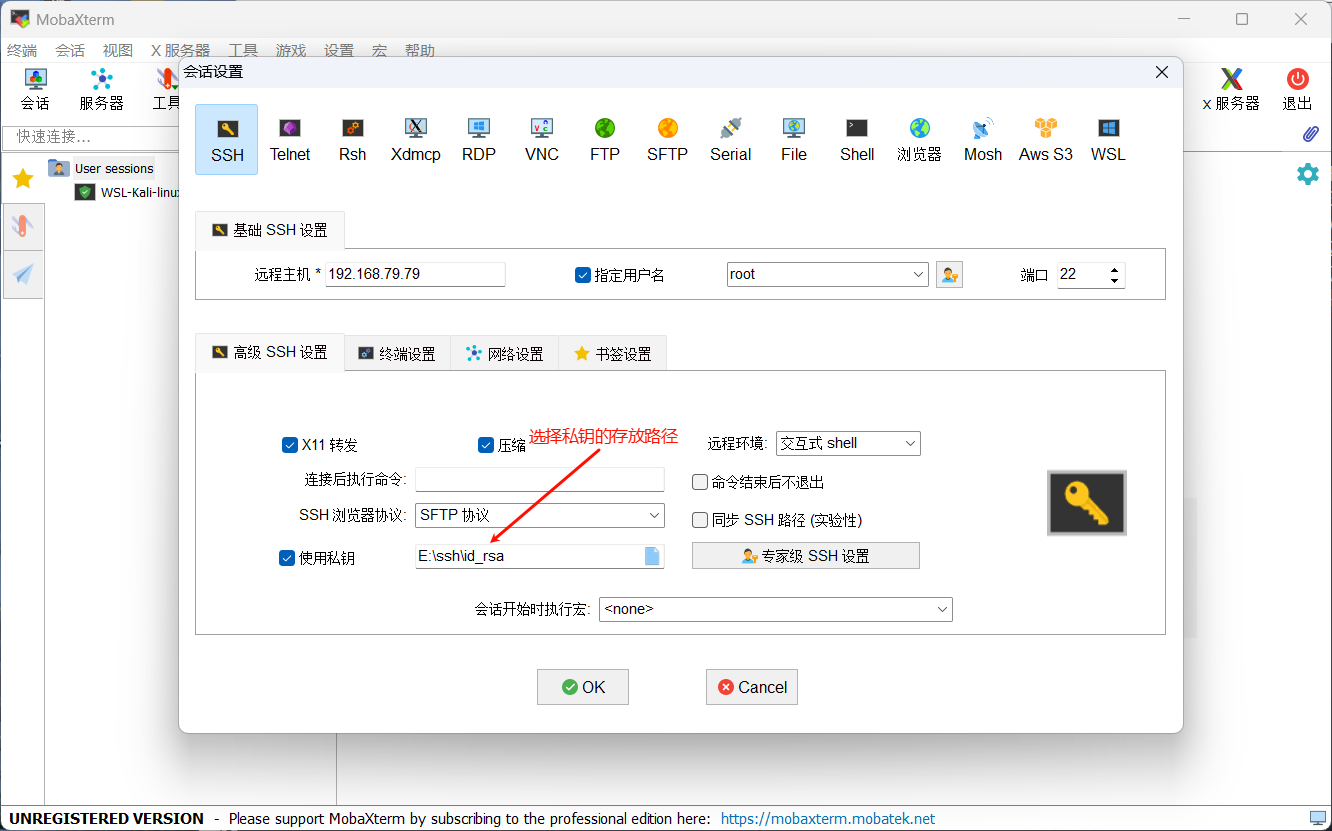
Task: Enable 命令结束后不退出 checkbox
Action: pos(700,482)
